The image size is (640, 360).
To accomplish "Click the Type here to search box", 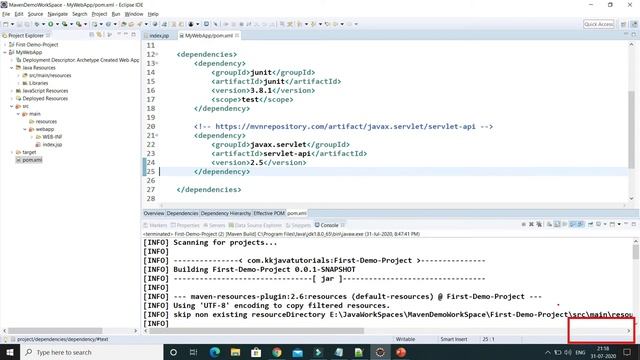I will pyautogui.click(x=91, y=352).
